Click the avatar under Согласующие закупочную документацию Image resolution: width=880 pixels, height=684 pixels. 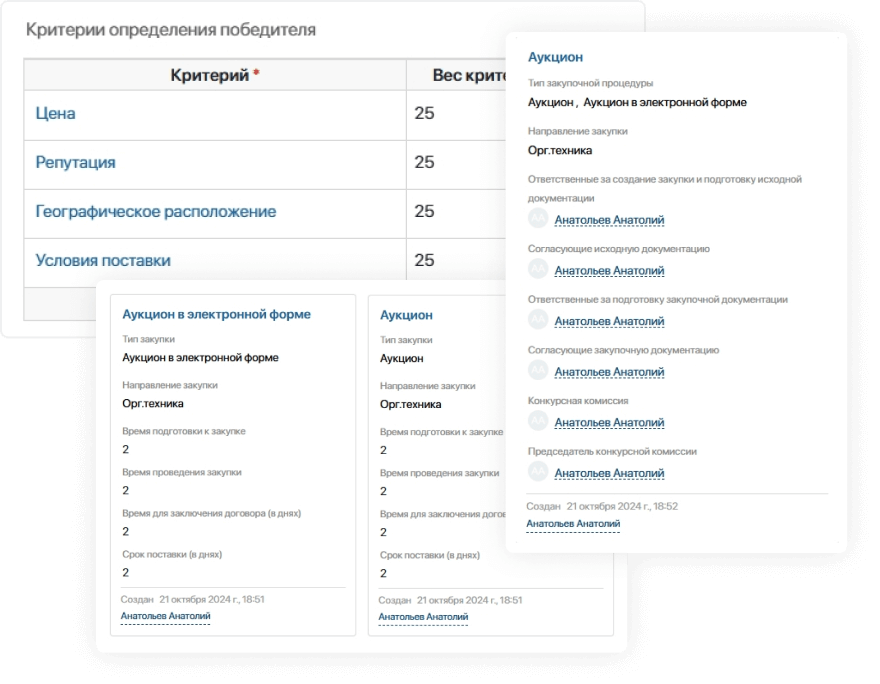[540, 370]
